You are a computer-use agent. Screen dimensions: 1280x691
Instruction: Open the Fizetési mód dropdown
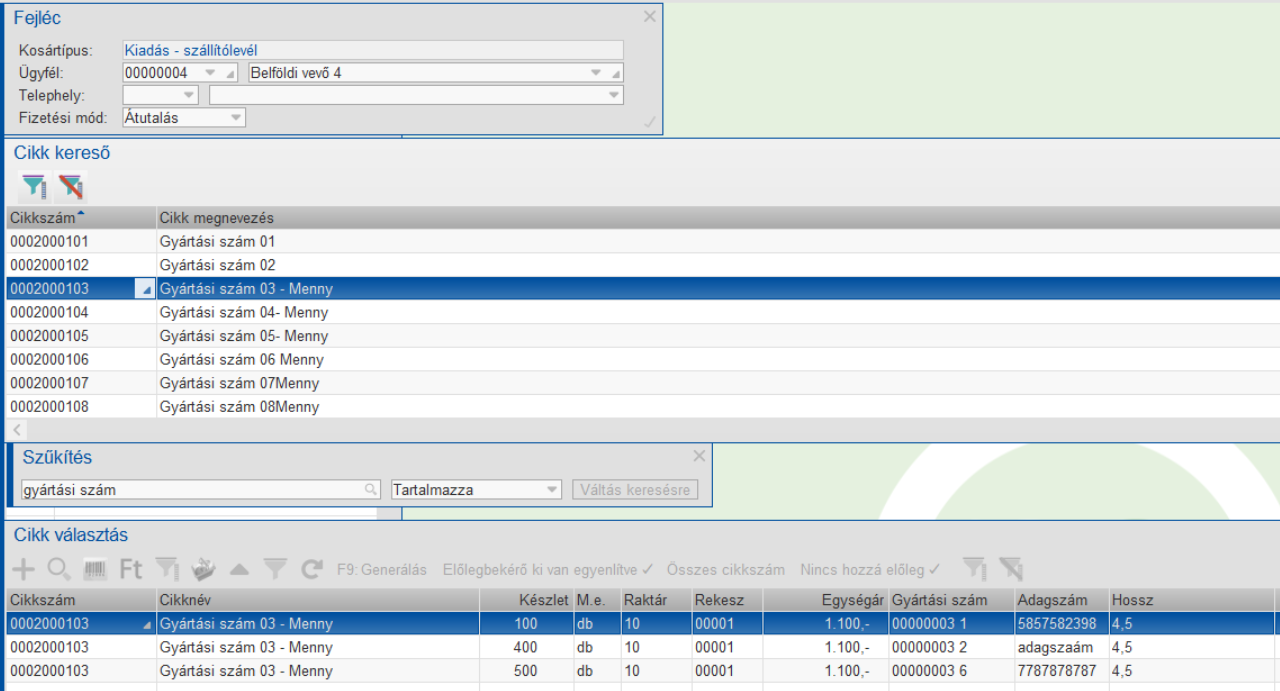[236, 118]
